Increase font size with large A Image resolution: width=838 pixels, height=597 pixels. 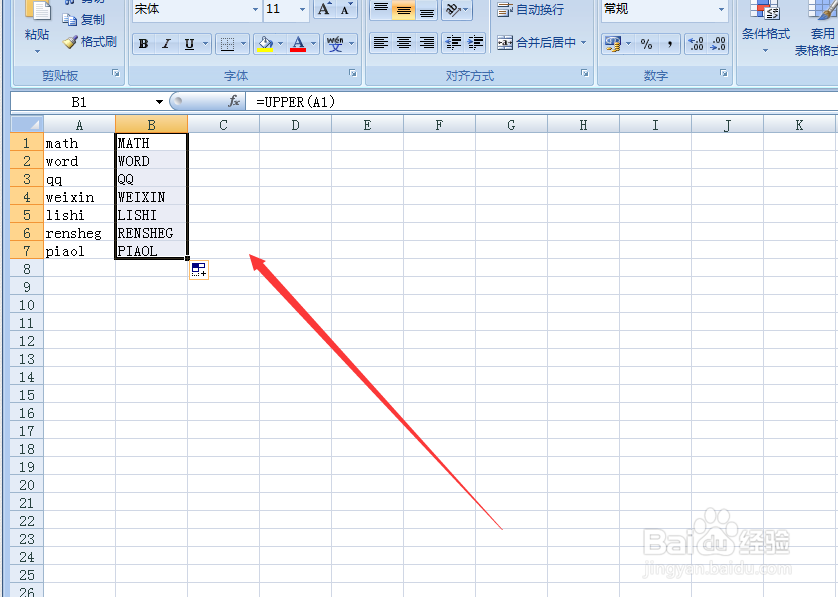coord(324,9)
